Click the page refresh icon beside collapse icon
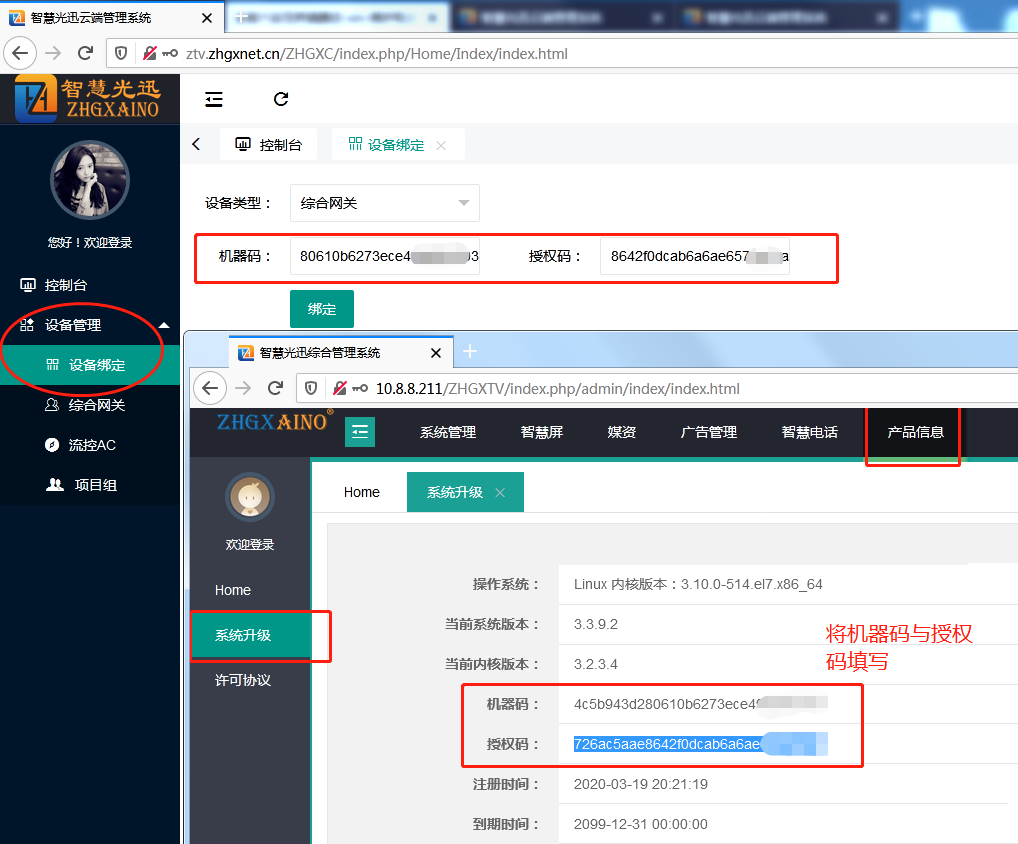The height and width of the screenshot is (844, 1018). point(281,99)
